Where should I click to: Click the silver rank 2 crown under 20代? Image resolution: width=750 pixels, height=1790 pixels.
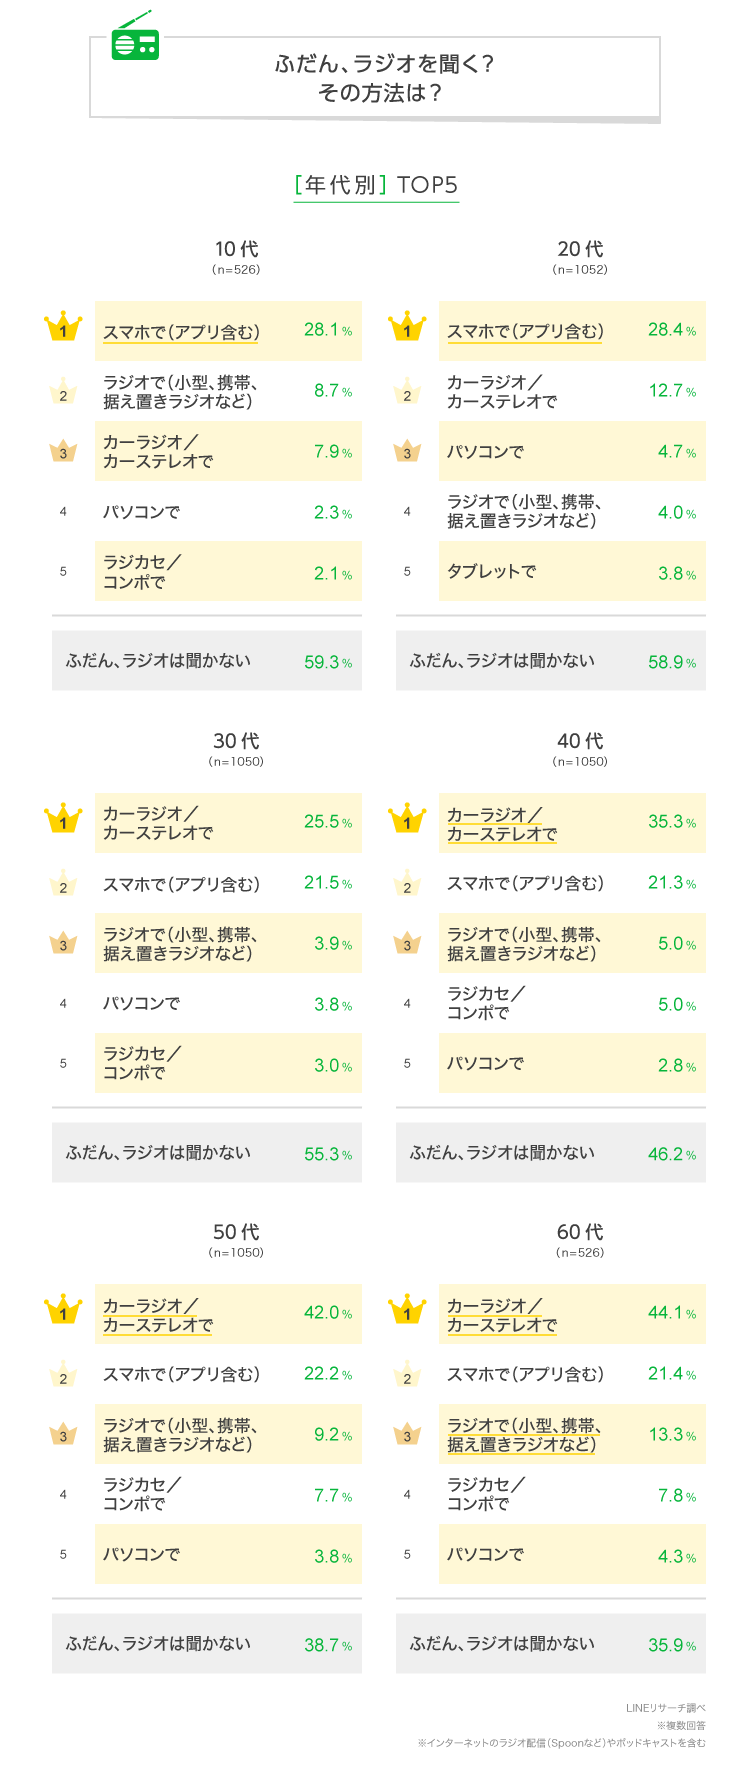tap(407, 392)
